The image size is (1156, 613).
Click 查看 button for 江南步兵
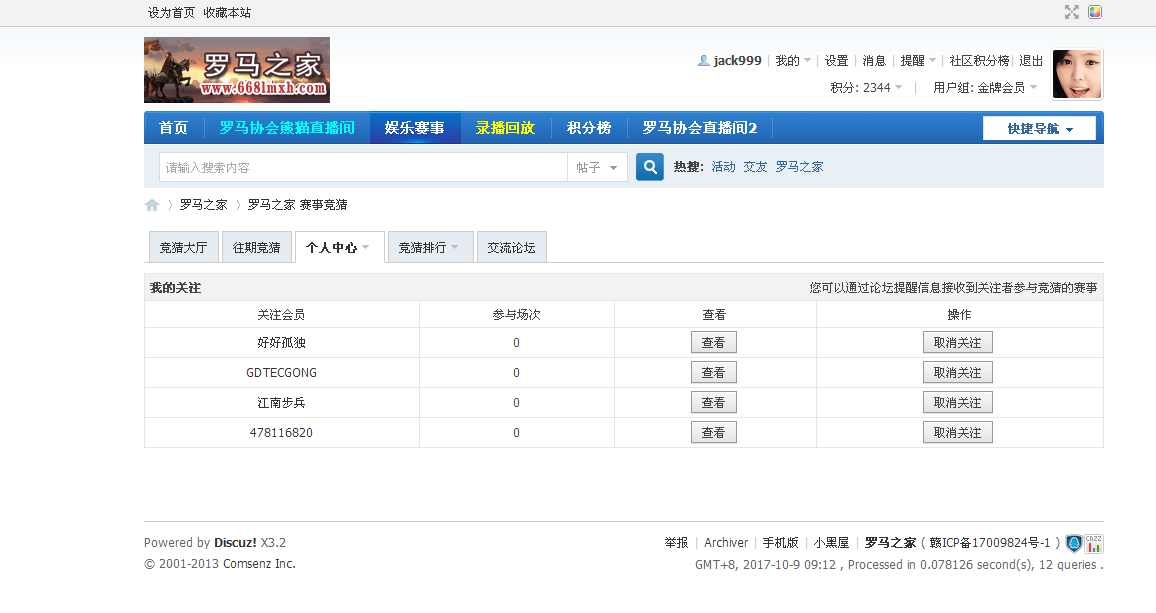coord(713,403)
